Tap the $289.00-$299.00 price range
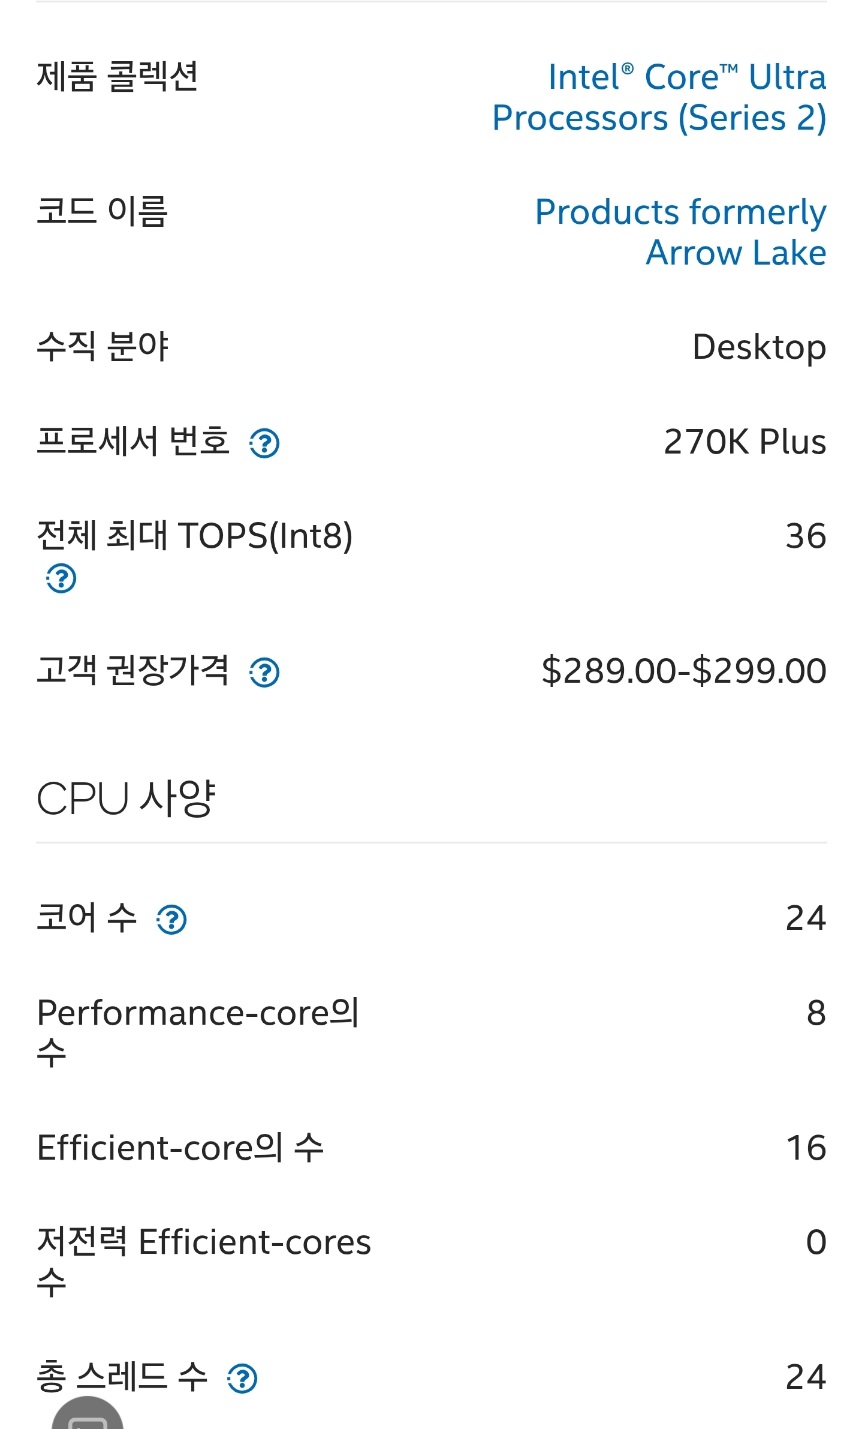This screenshot has height=1429, width=862. (684, 671)
